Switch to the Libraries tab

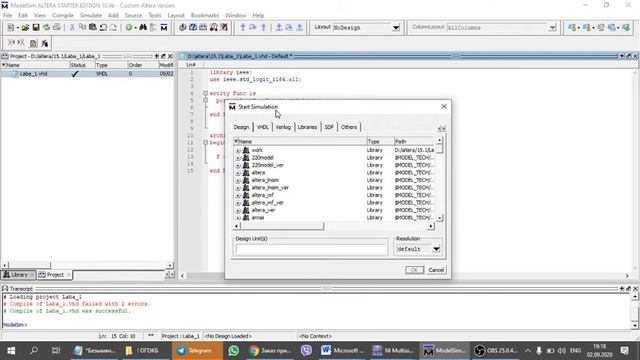tap(307, 127)
